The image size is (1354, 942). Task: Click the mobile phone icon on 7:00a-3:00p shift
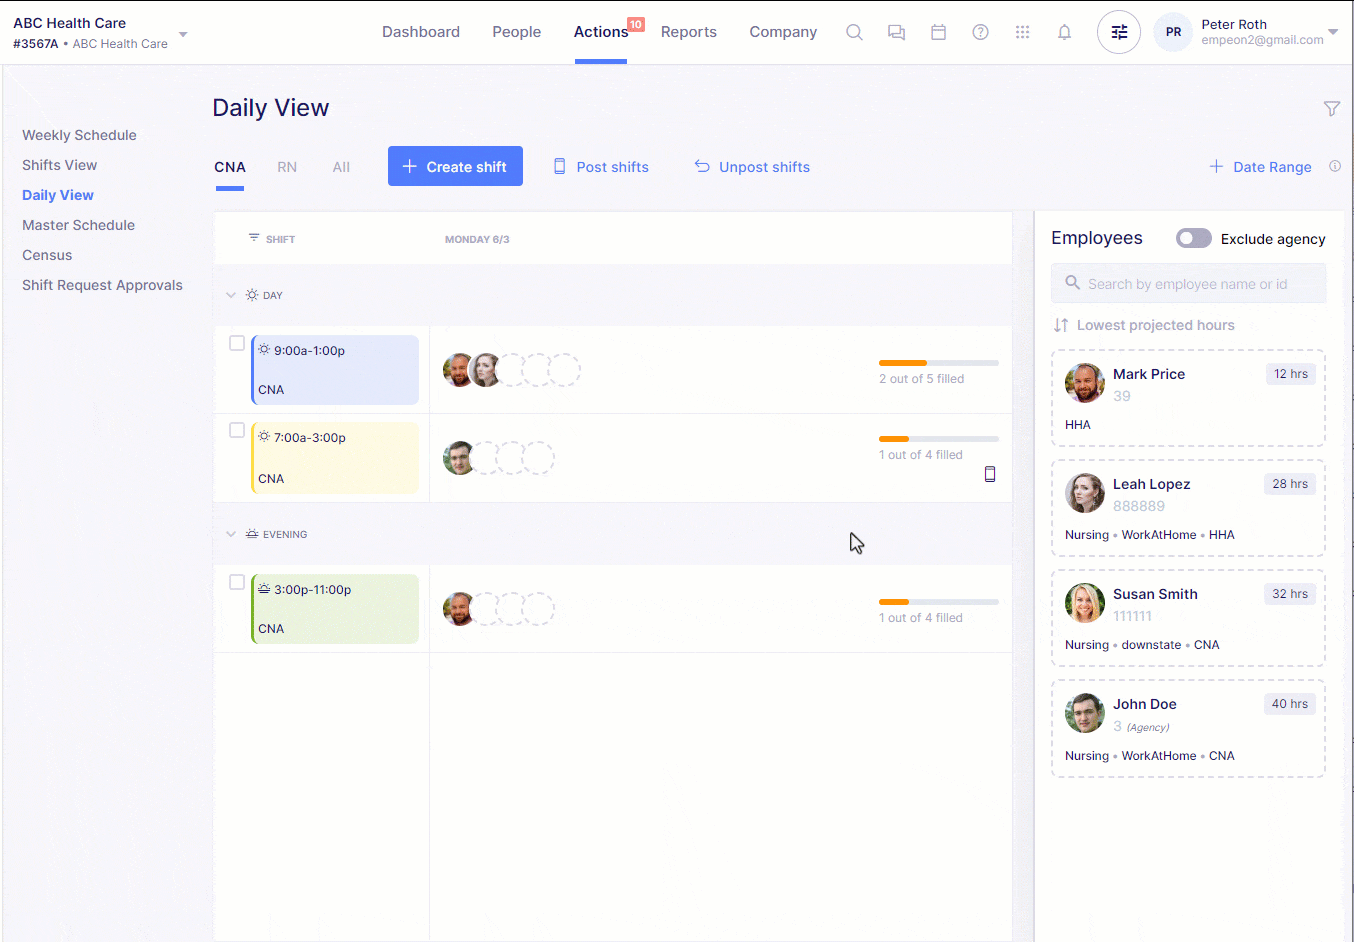point(989,474)
